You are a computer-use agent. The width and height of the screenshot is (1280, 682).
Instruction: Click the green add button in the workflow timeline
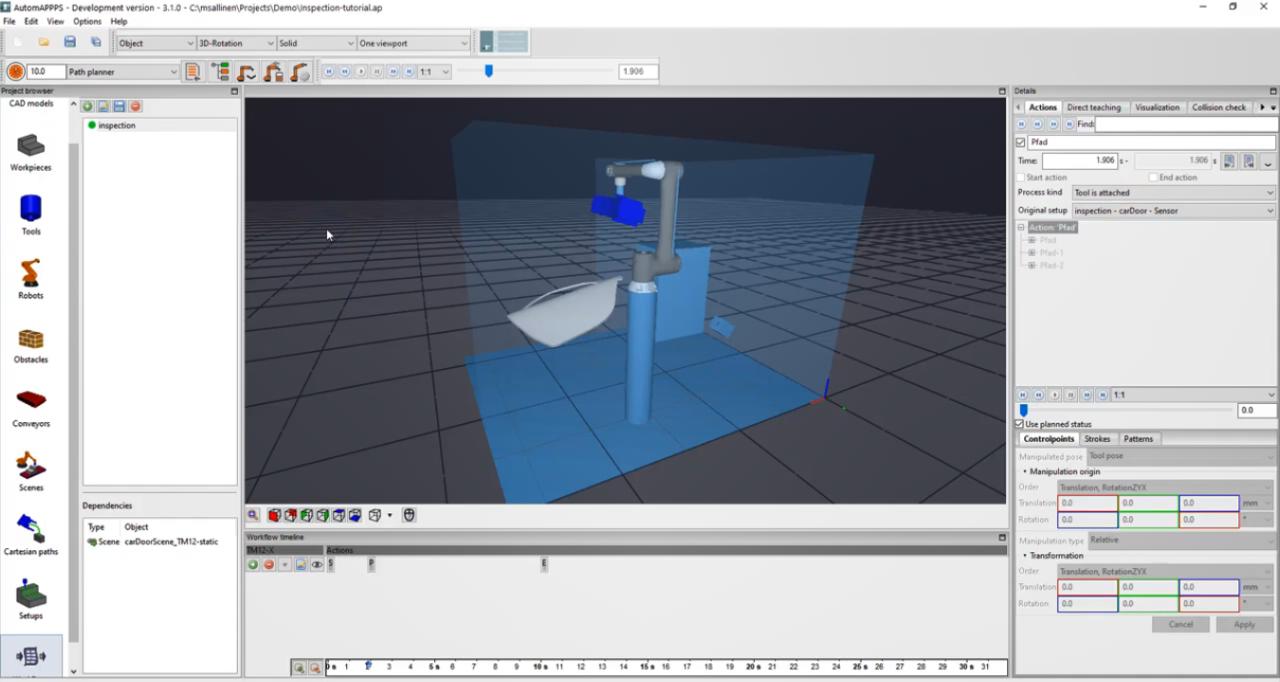coord(253,565)
